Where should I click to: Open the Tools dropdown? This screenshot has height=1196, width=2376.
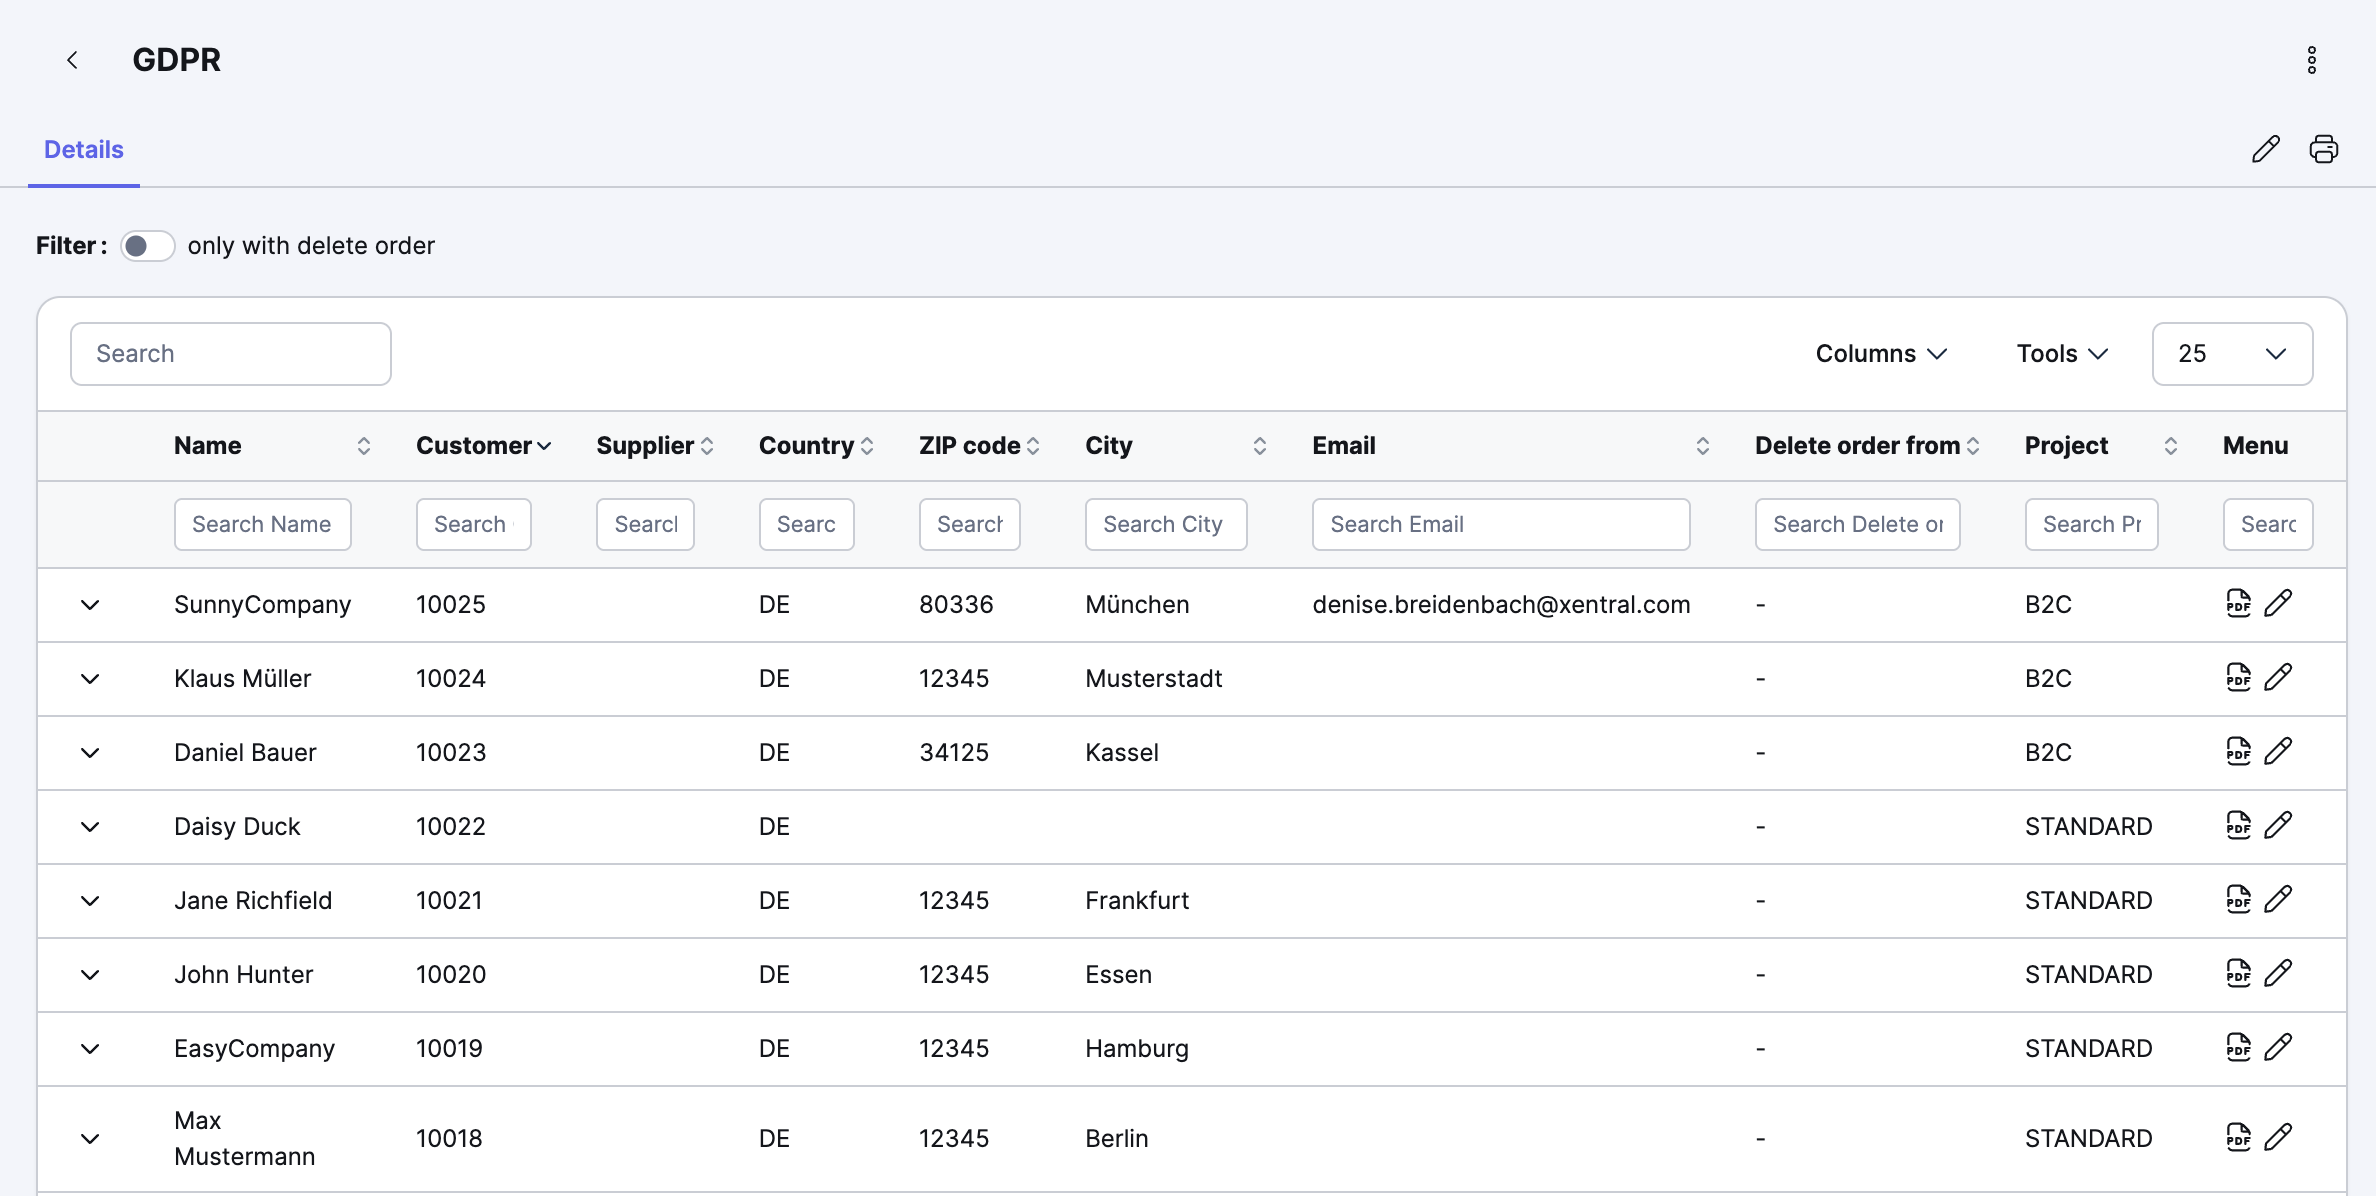tap(2061, 354)
